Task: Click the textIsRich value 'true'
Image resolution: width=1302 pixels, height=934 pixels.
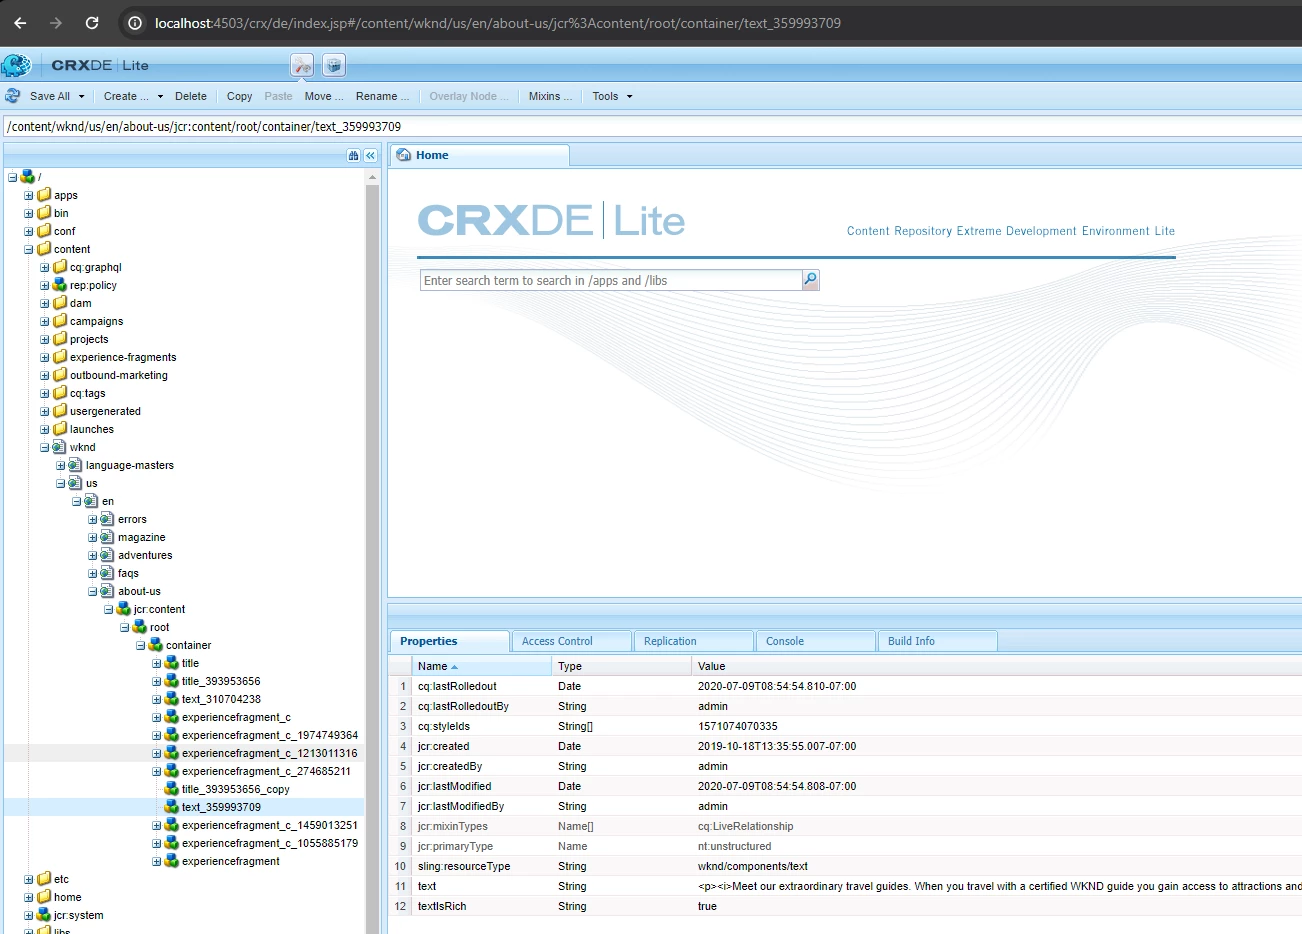Action: [707, 906]
